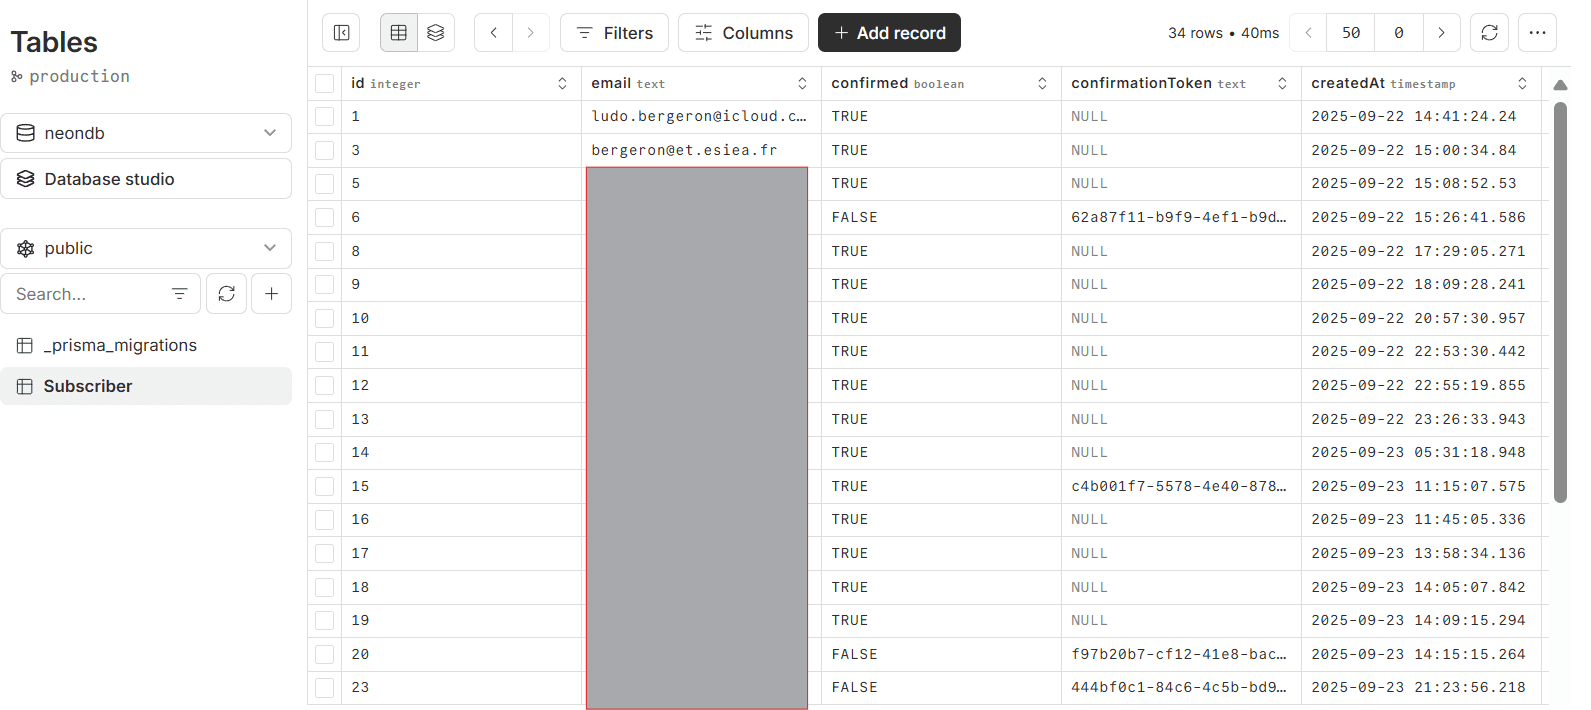Open the neondb database dropdown
This screenshot has height=710, width=1591.
pos(146,133)
